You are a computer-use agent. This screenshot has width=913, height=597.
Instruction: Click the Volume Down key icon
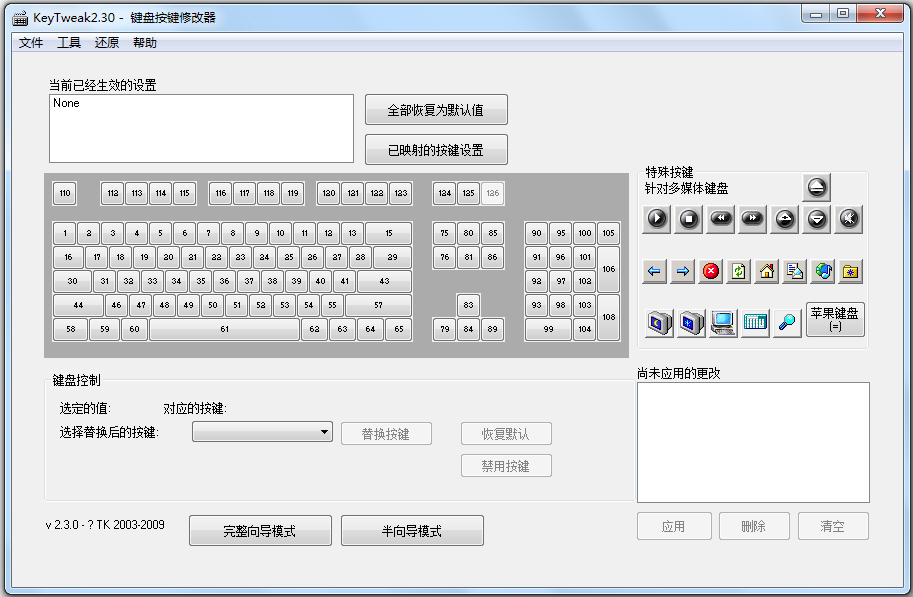point(818,219)
